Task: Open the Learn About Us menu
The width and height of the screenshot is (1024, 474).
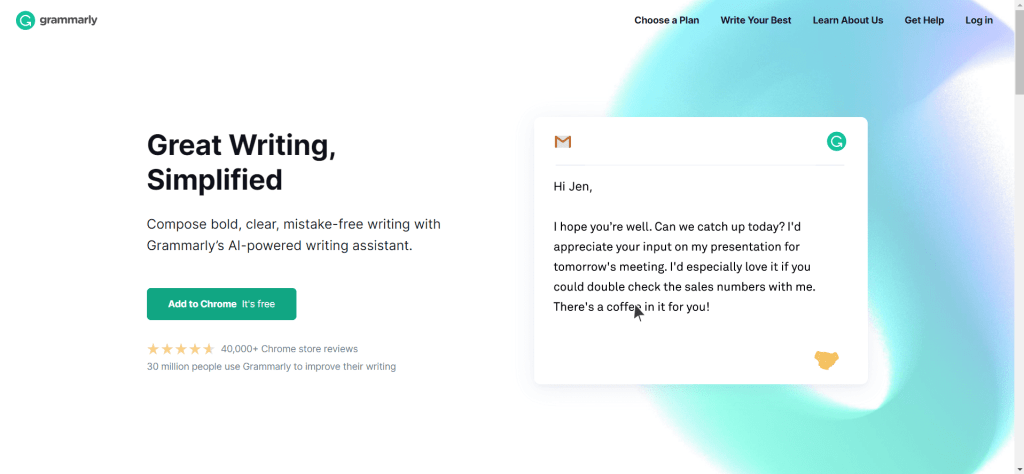Action: point(848,20)
